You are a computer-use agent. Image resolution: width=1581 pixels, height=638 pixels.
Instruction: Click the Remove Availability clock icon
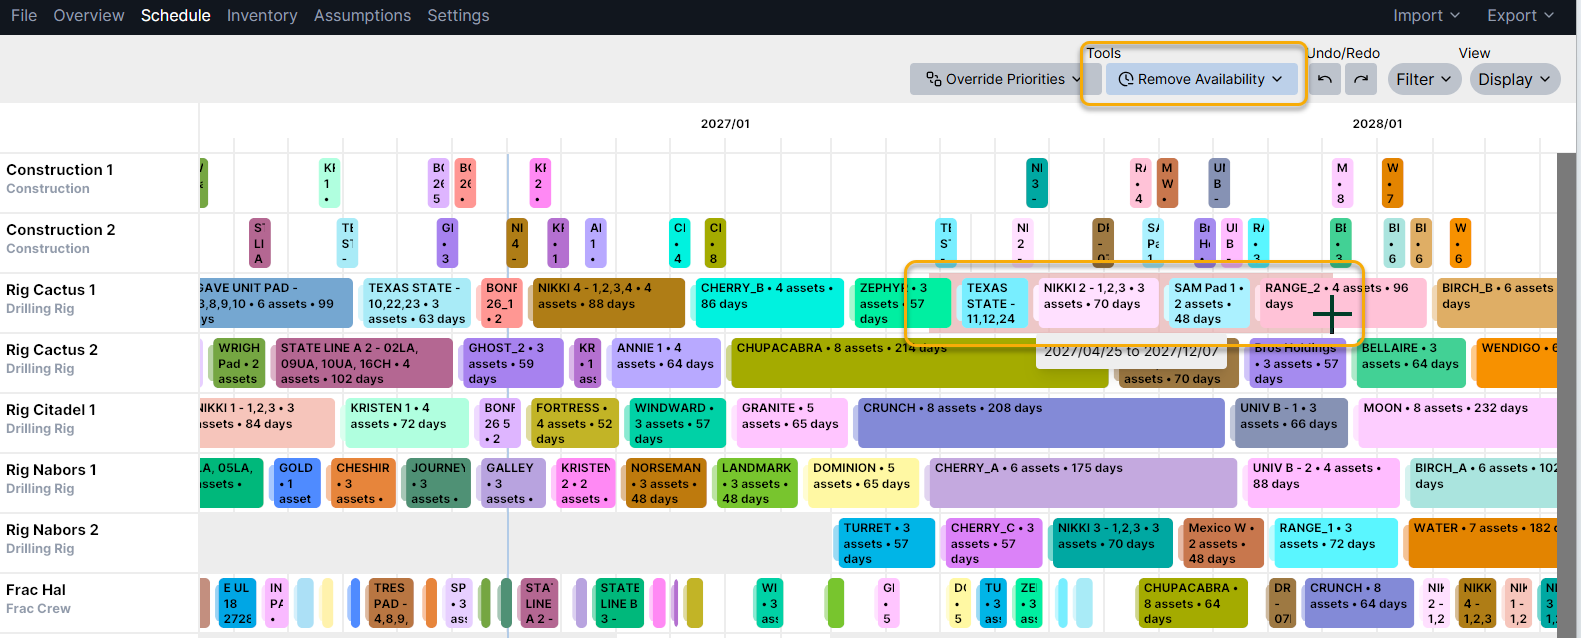coord(1126,79)
